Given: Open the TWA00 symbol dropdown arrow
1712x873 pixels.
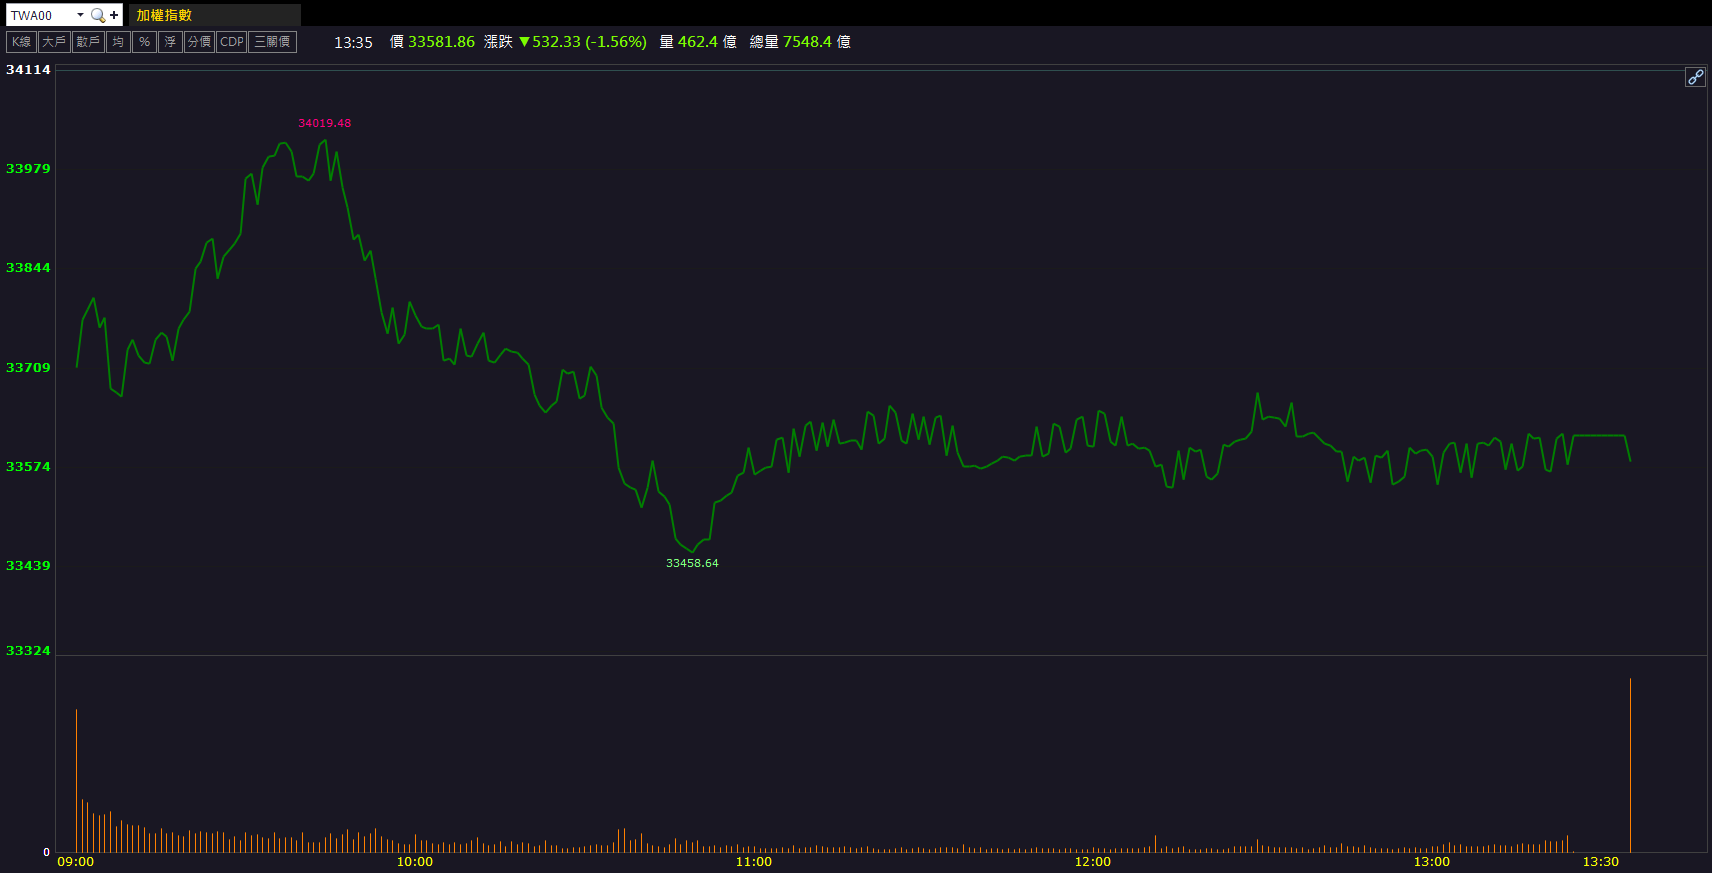Looking at the screenshot, I should click(x=80, y=15).
